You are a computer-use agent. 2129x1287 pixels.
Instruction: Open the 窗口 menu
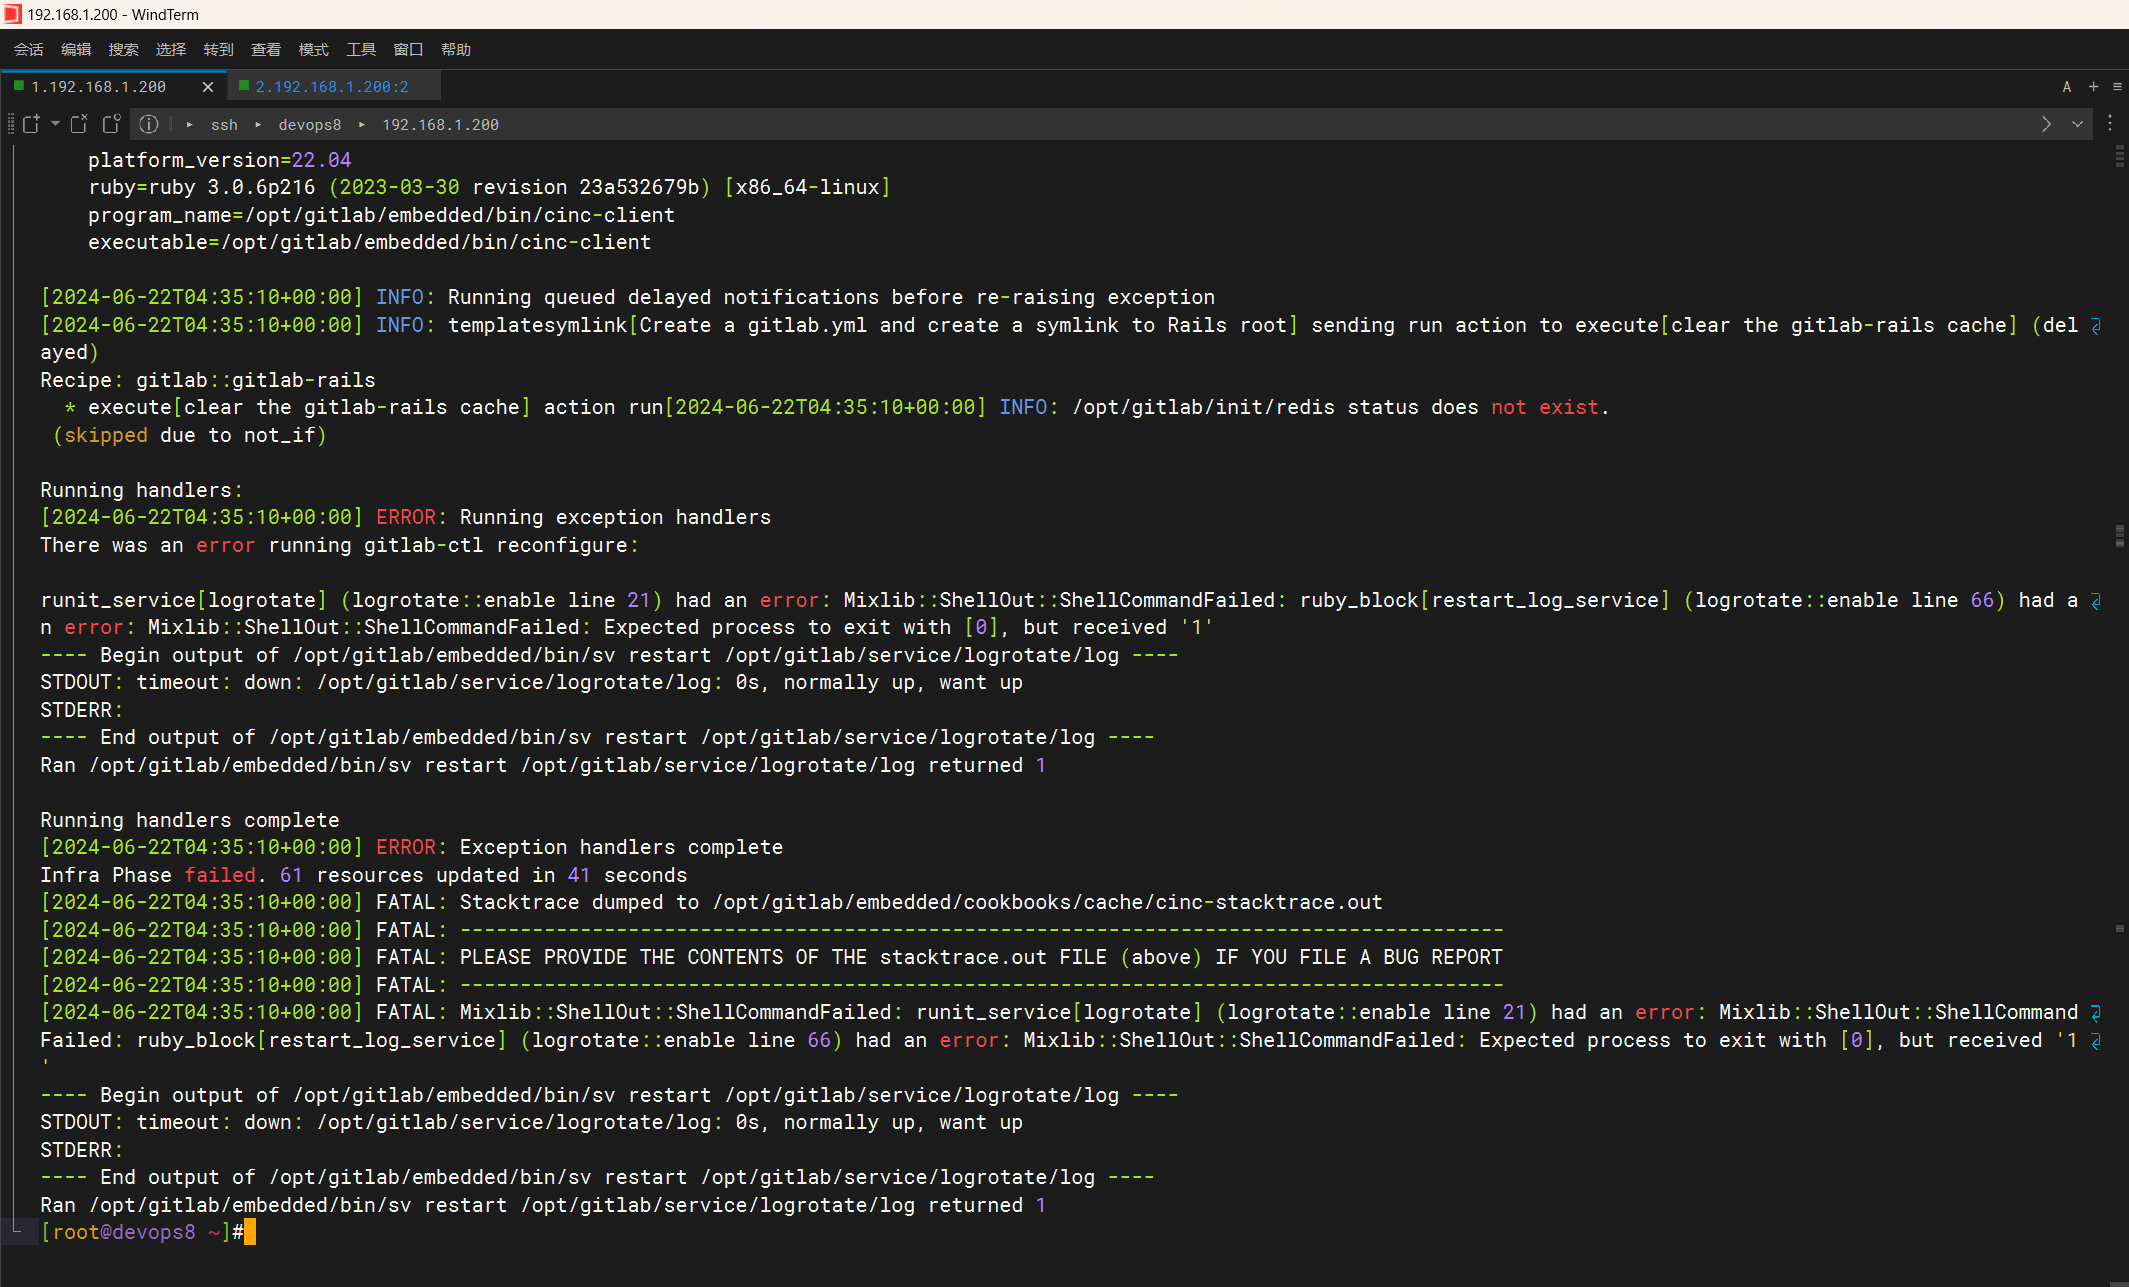coord(409,49)
